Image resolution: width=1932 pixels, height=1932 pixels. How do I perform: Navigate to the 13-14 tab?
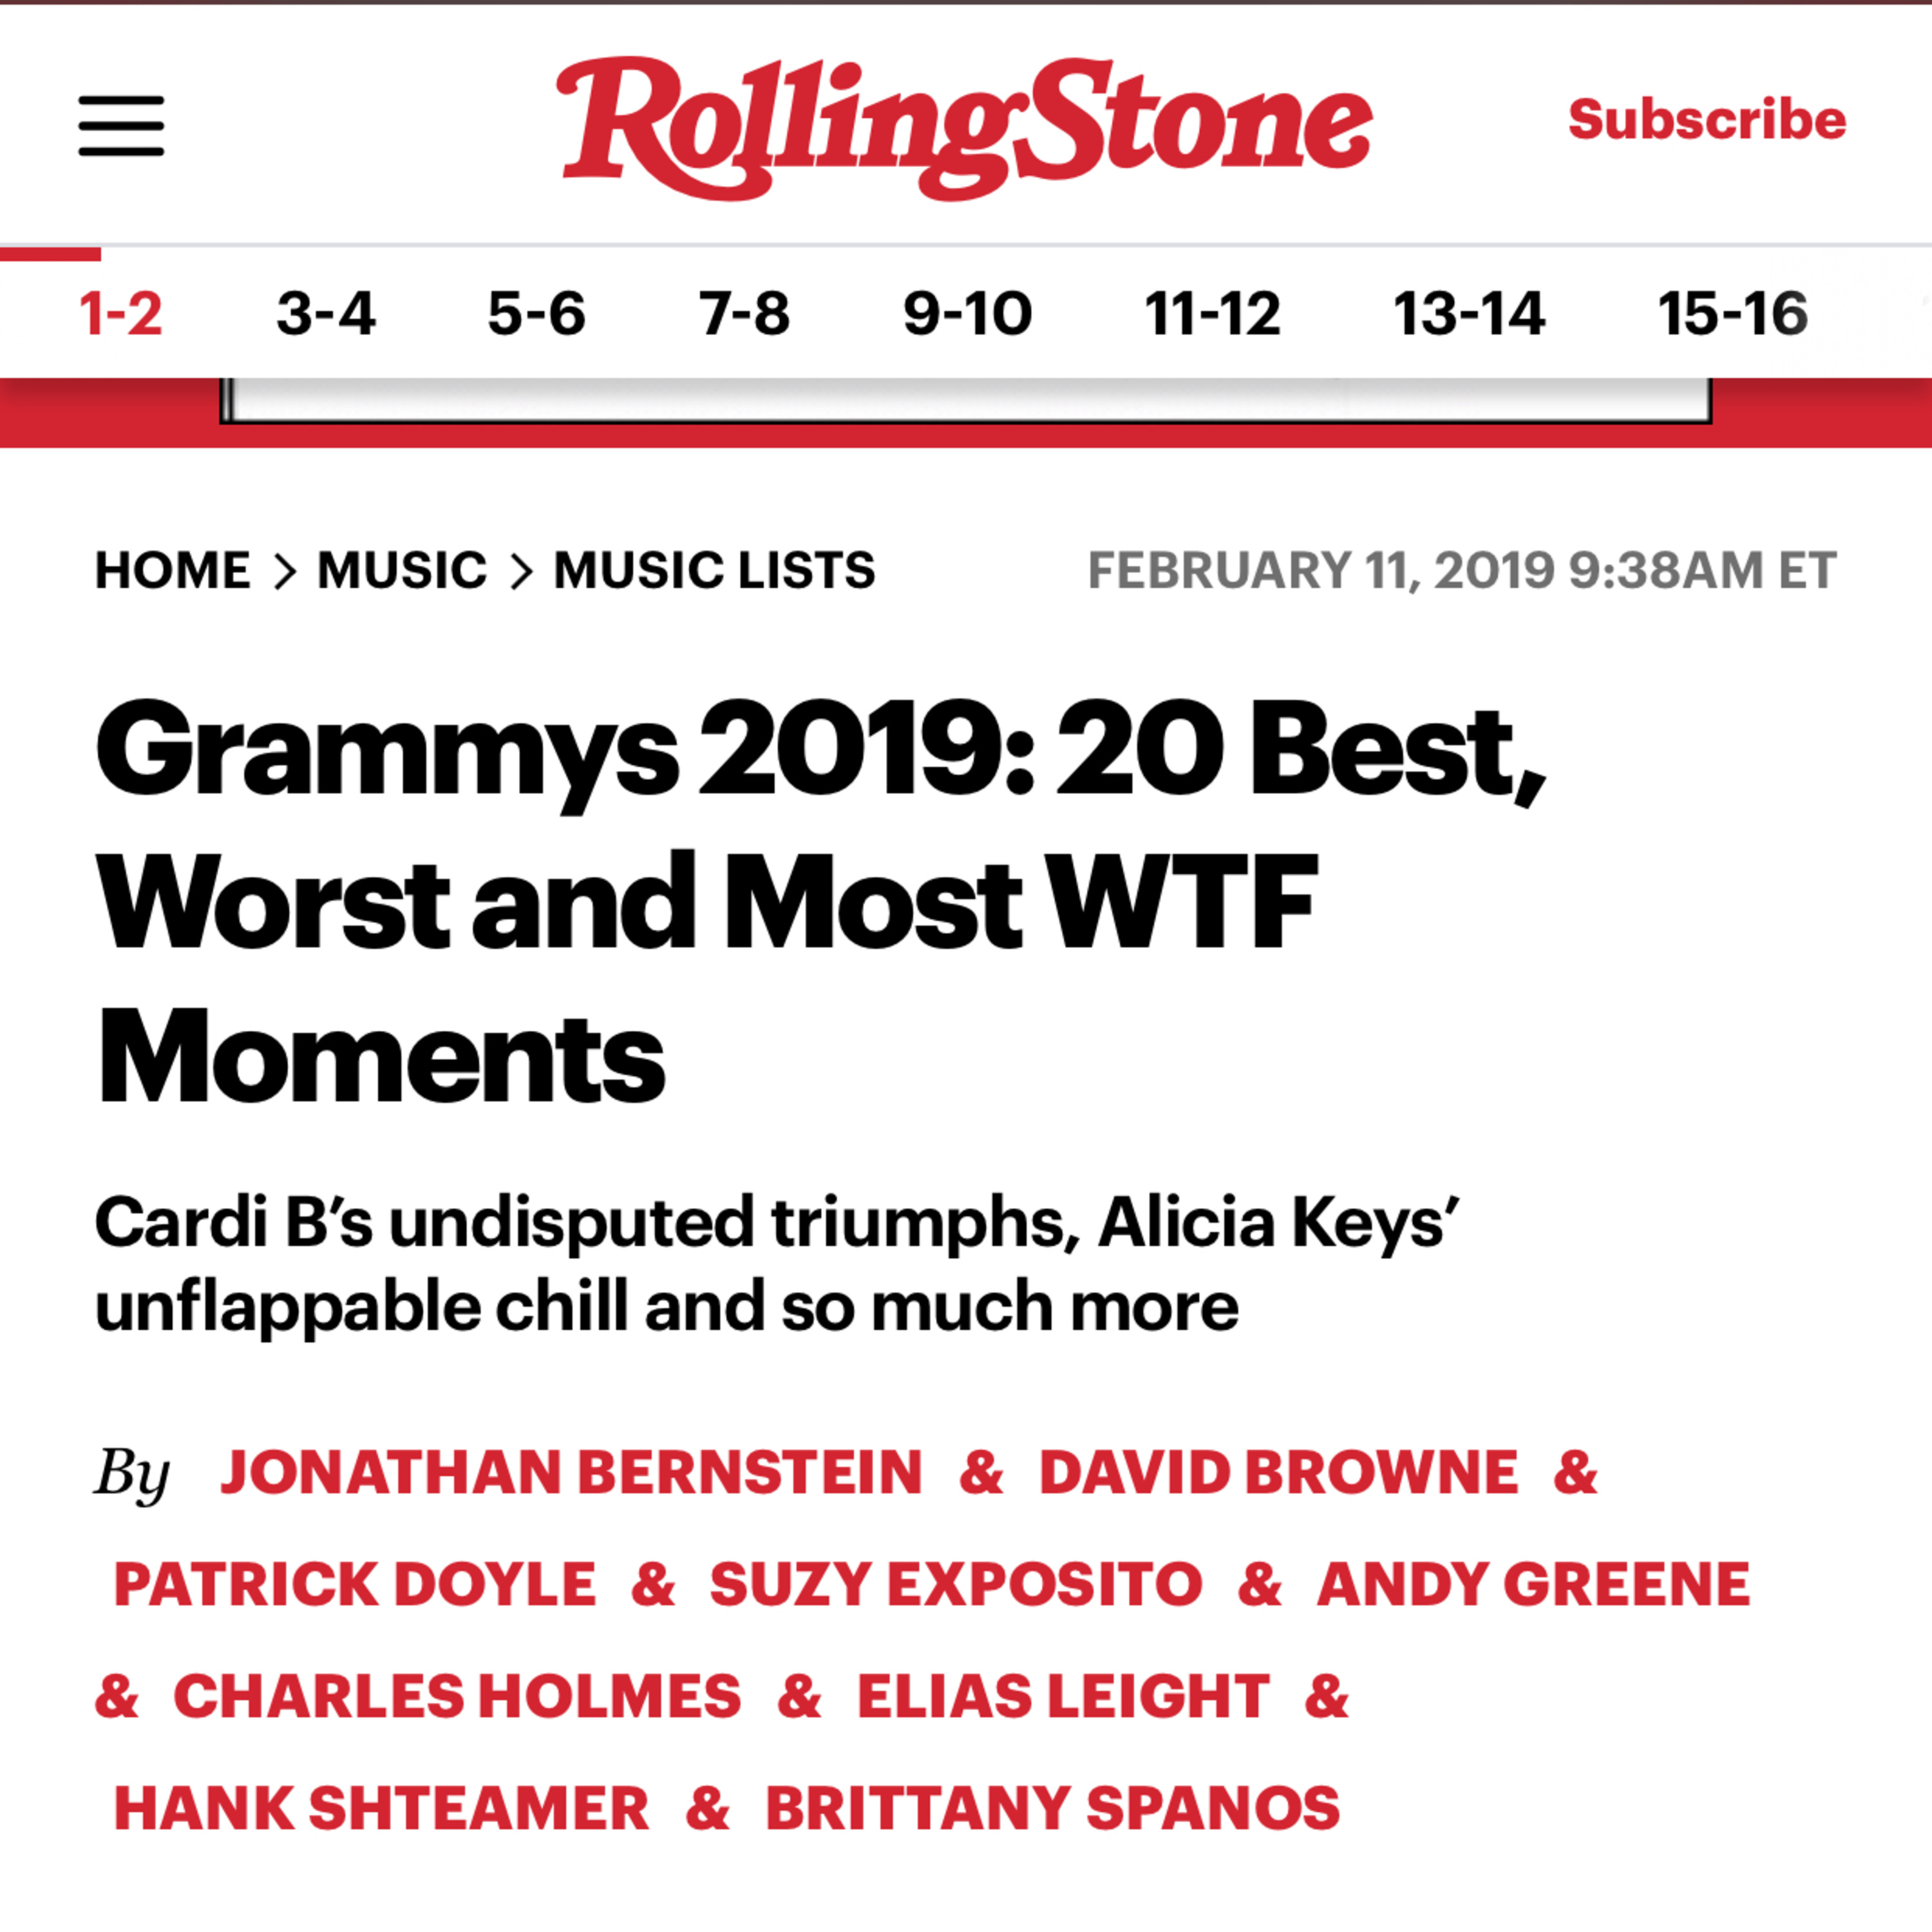(x=1469, y=314)
